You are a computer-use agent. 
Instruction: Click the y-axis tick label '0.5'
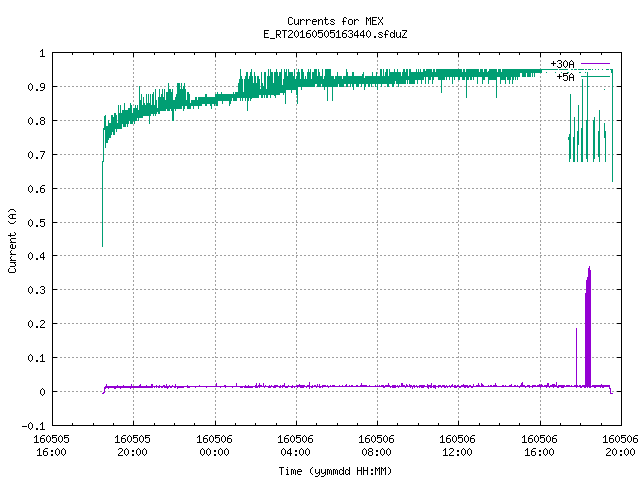coord(36,222)
